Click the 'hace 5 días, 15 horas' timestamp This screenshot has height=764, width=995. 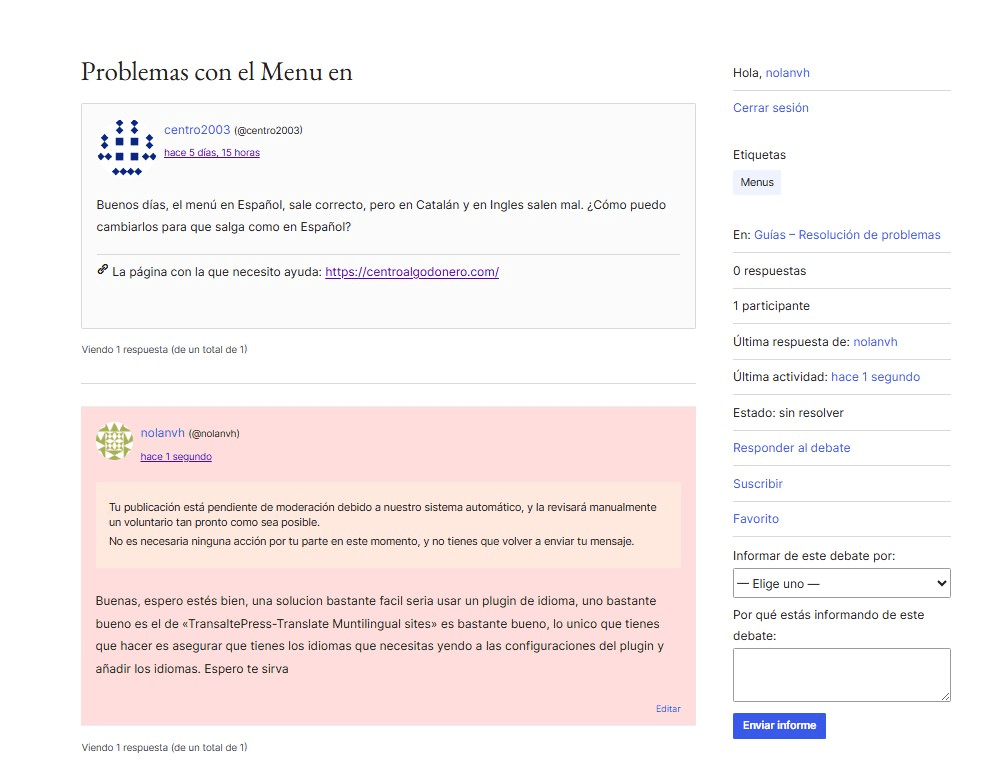point(212,153)
